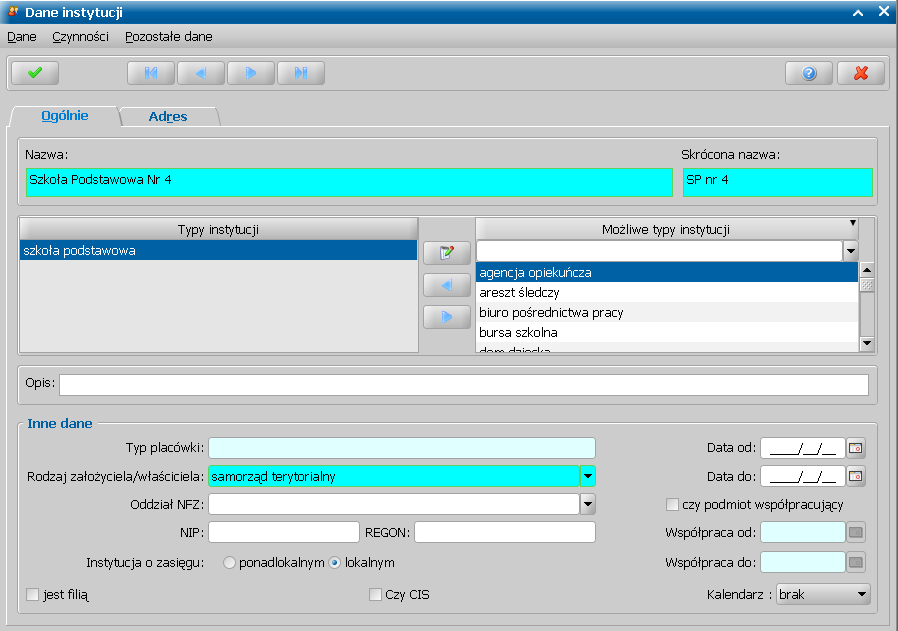The image size is (898, 631).
Task: Click the 'Typy instytucji' column header
Action: pyautogui.click(x=218, y=230)
